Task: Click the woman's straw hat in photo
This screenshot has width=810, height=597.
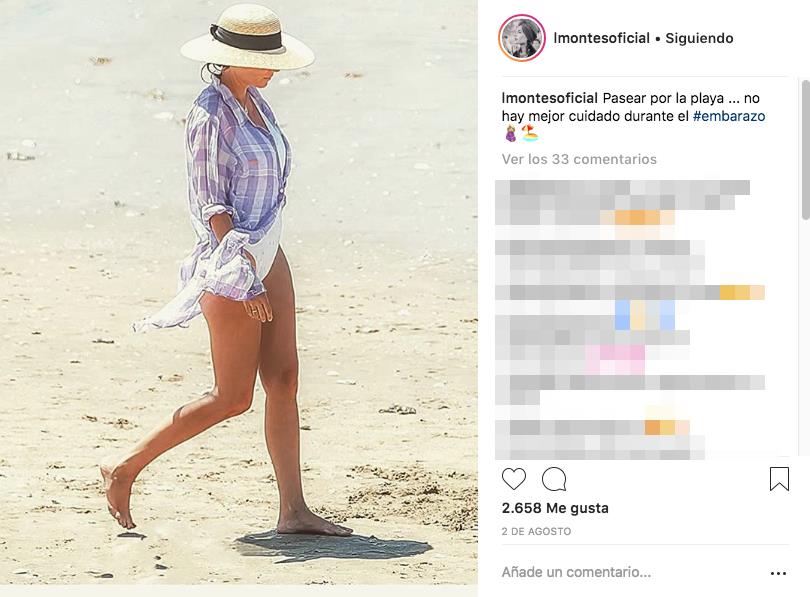Action: [x=247, y=38]
